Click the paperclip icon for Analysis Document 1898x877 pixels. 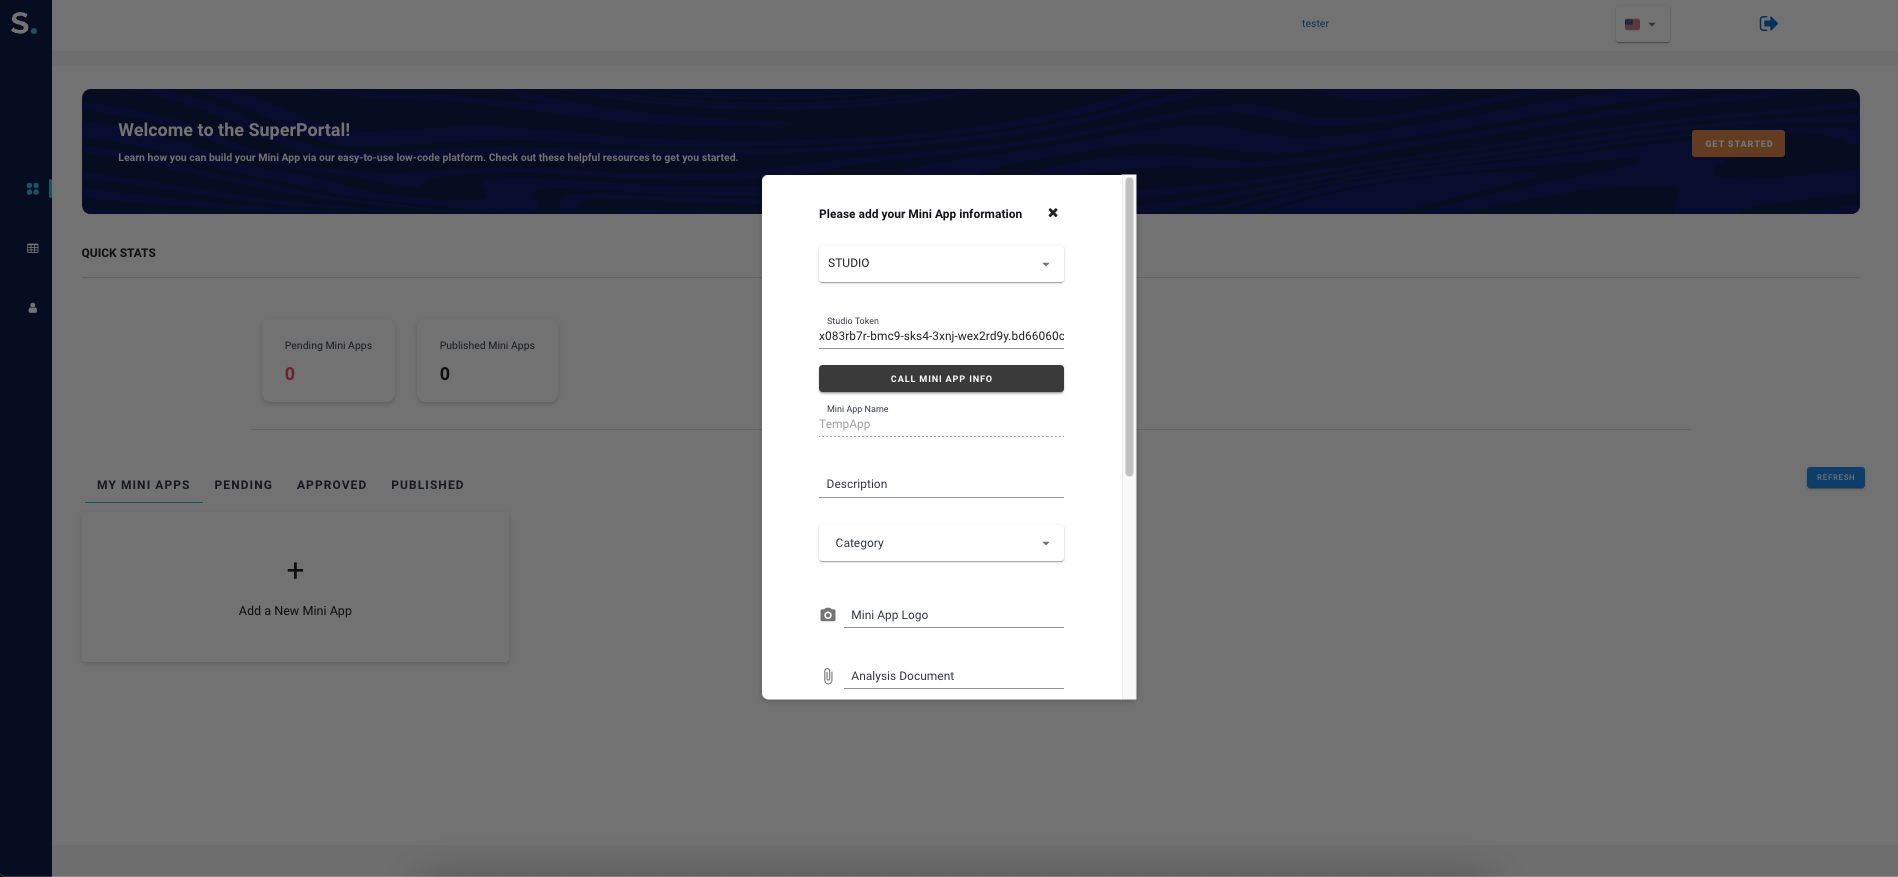(828, 676)
